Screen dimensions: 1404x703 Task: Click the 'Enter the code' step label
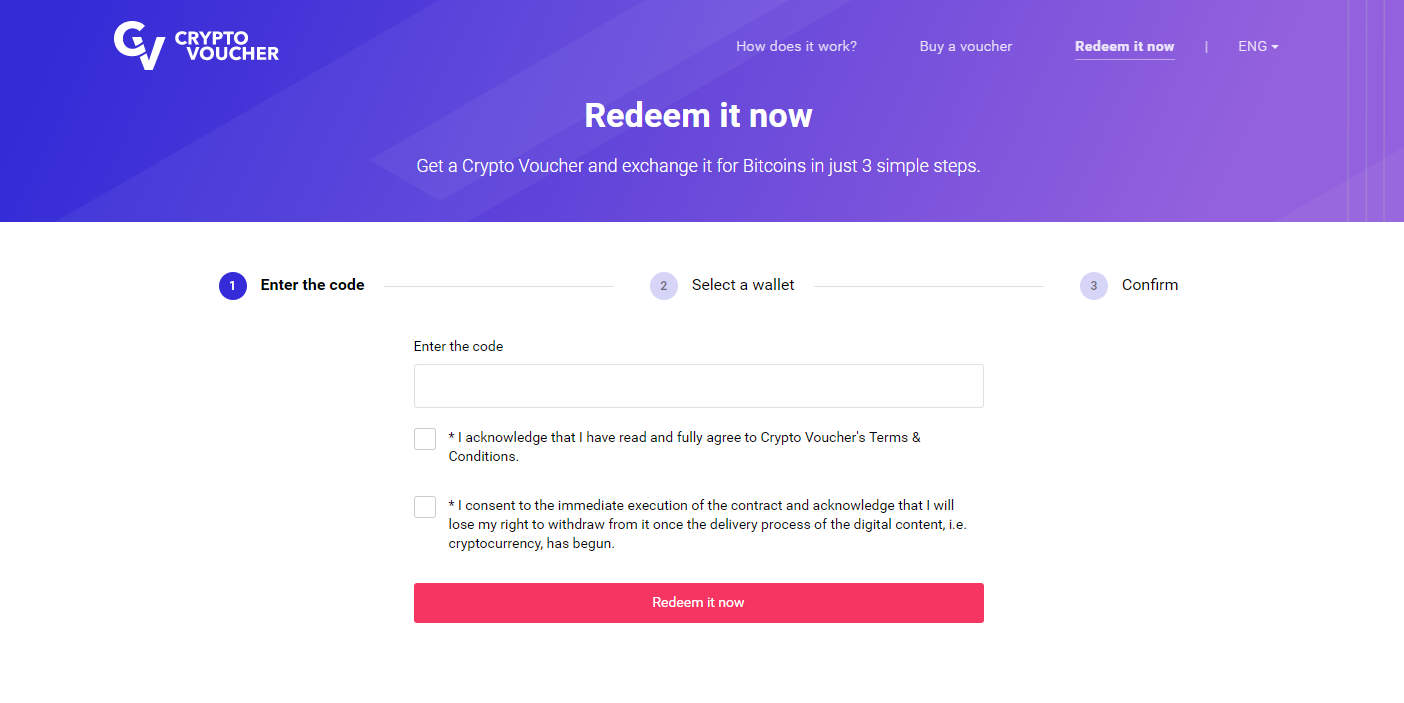click(x=312, y=284)
